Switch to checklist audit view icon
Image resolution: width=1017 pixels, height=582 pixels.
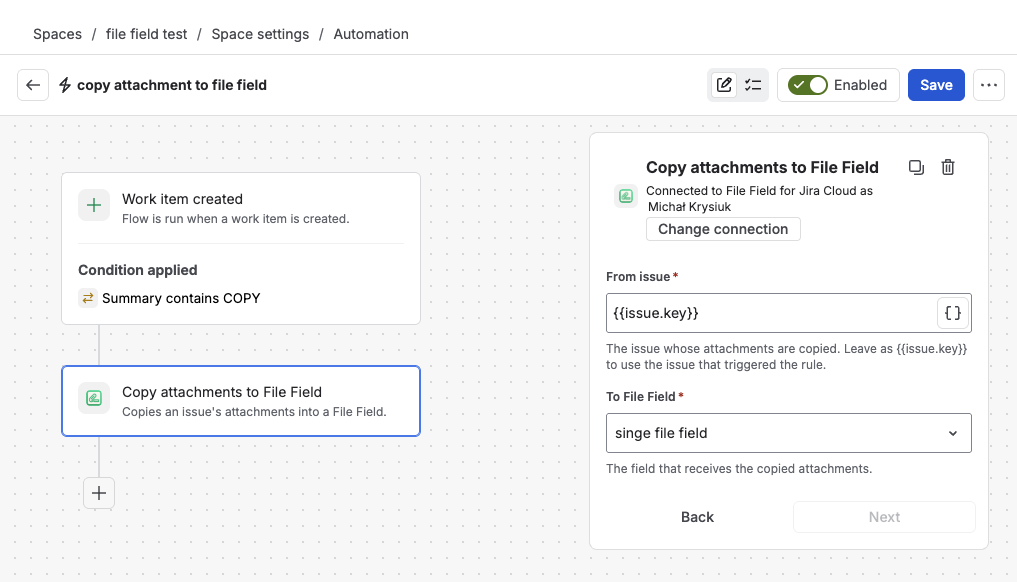(753, 85)
